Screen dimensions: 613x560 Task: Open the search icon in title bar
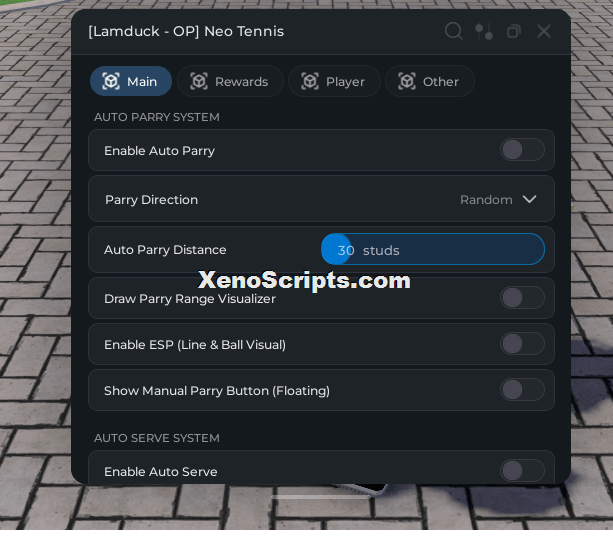point(453,31)
